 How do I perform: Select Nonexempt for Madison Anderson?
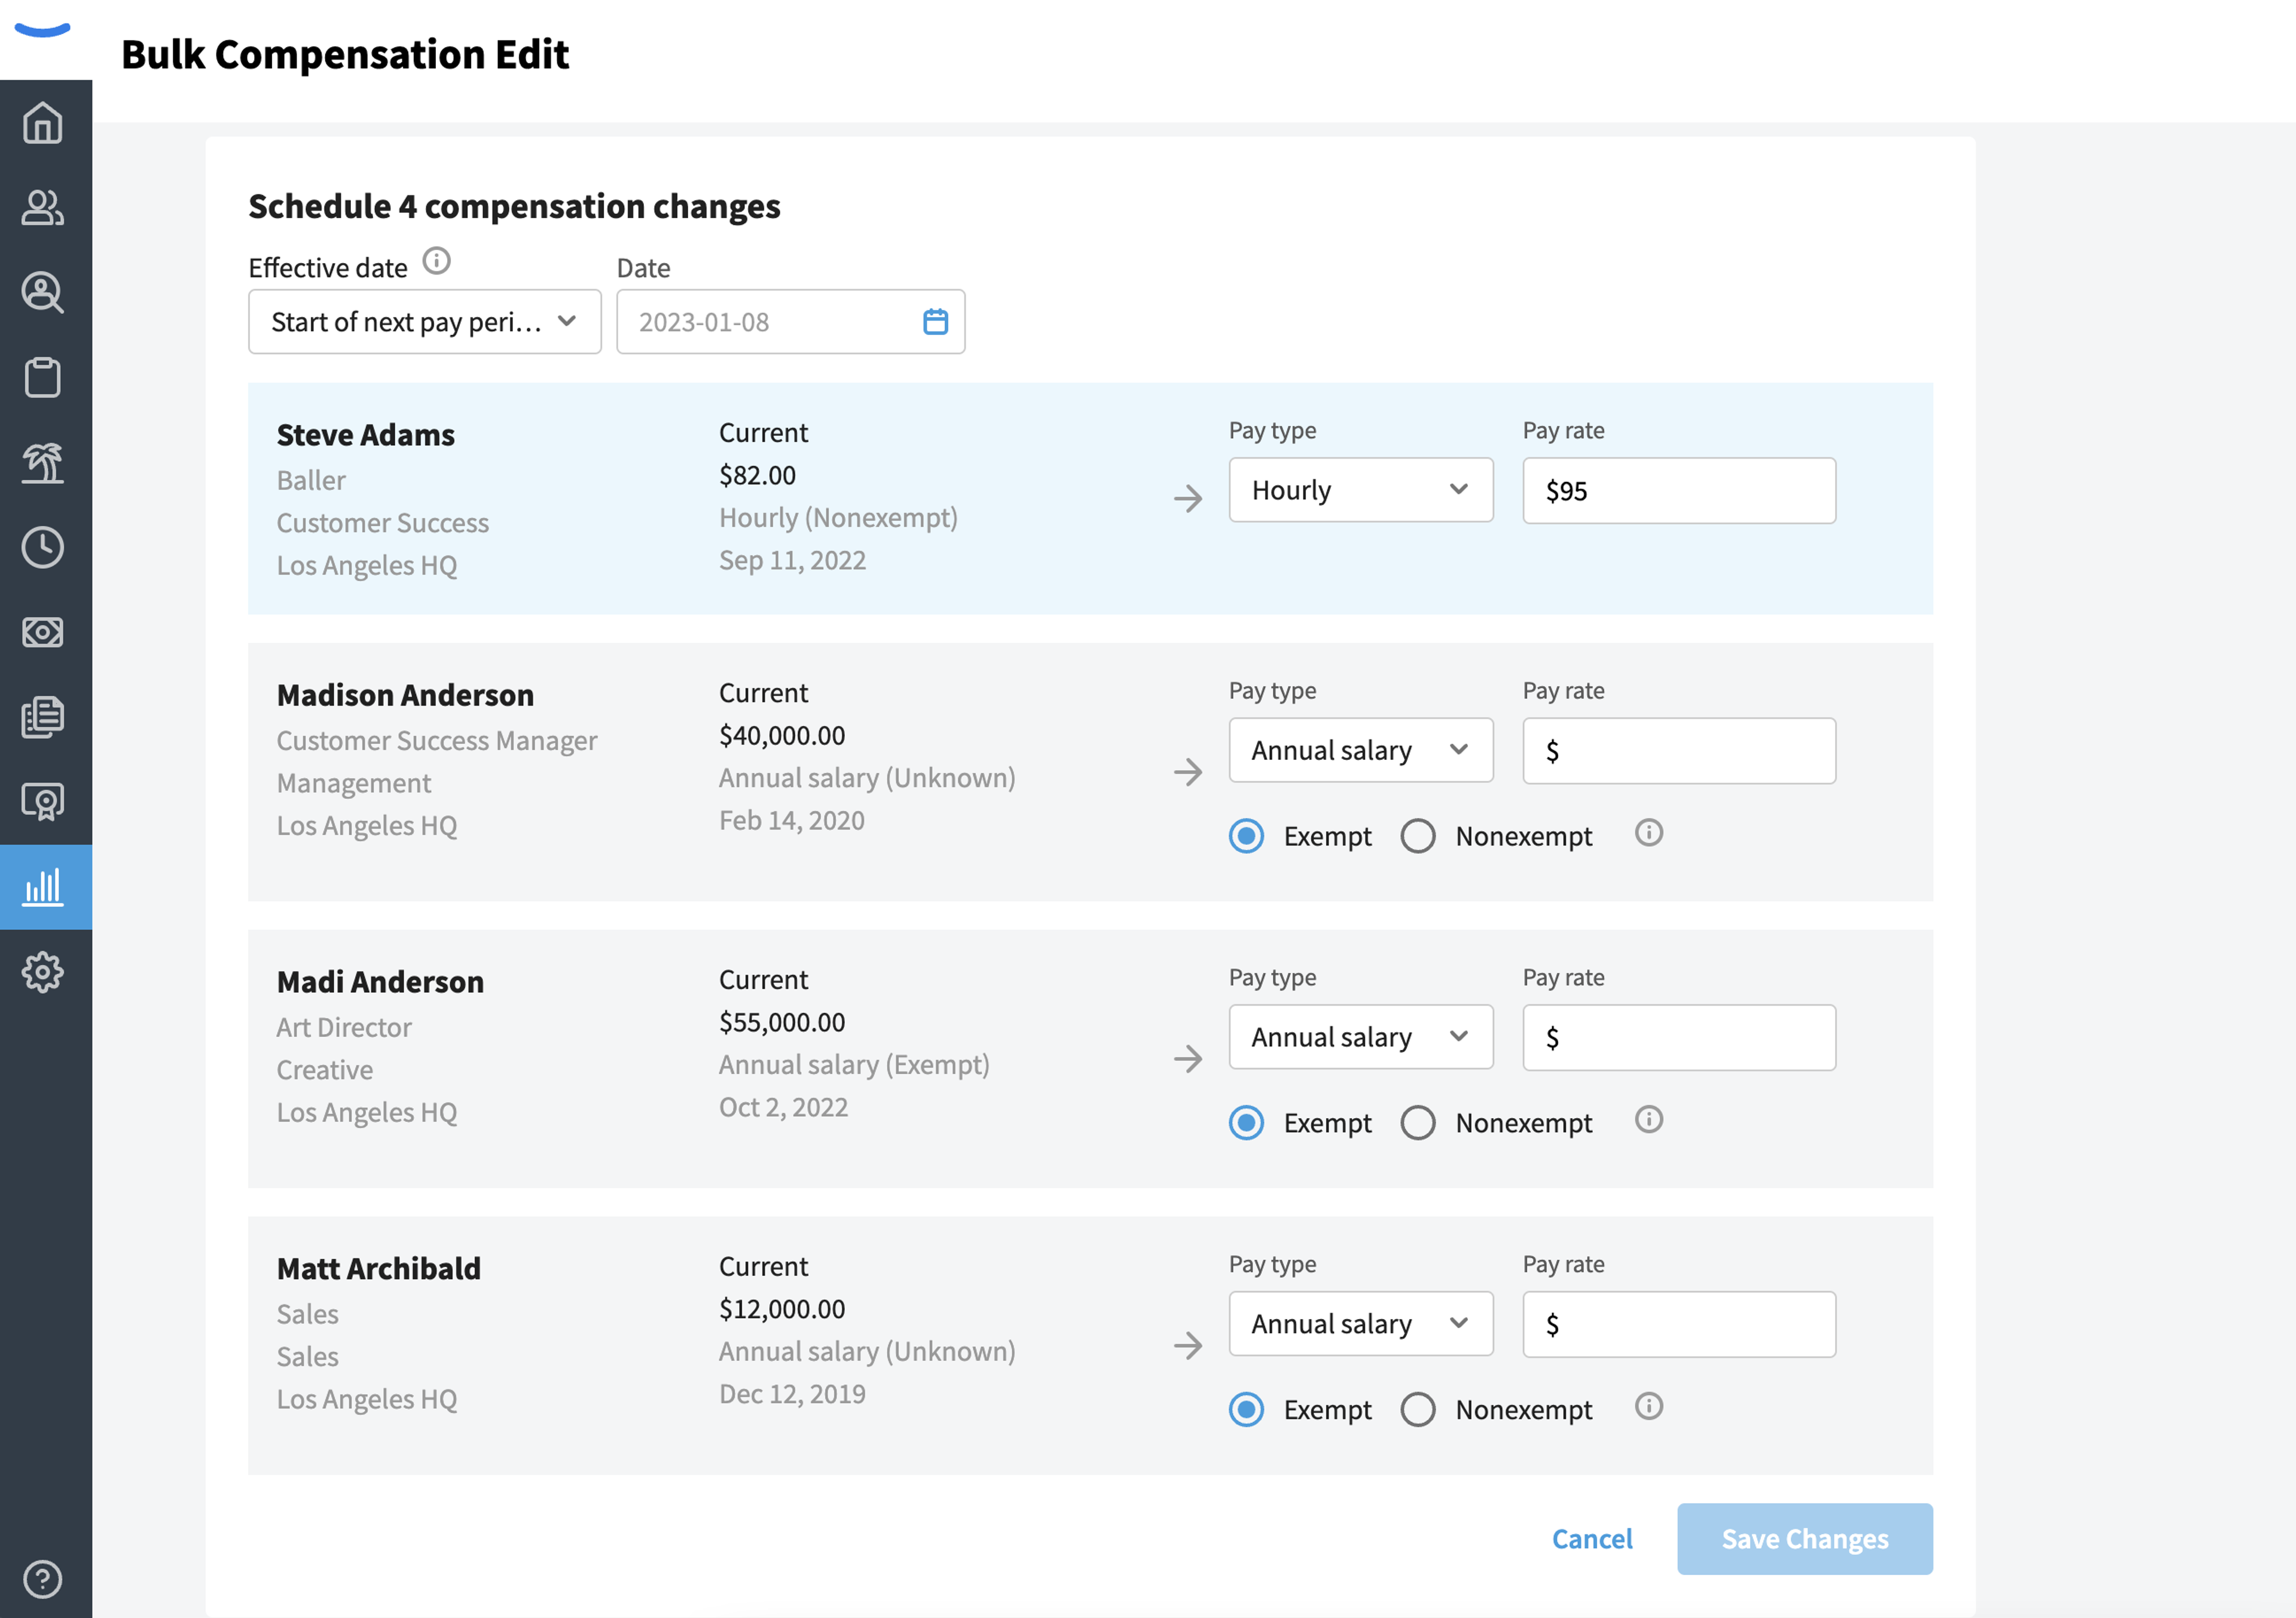1418,836
